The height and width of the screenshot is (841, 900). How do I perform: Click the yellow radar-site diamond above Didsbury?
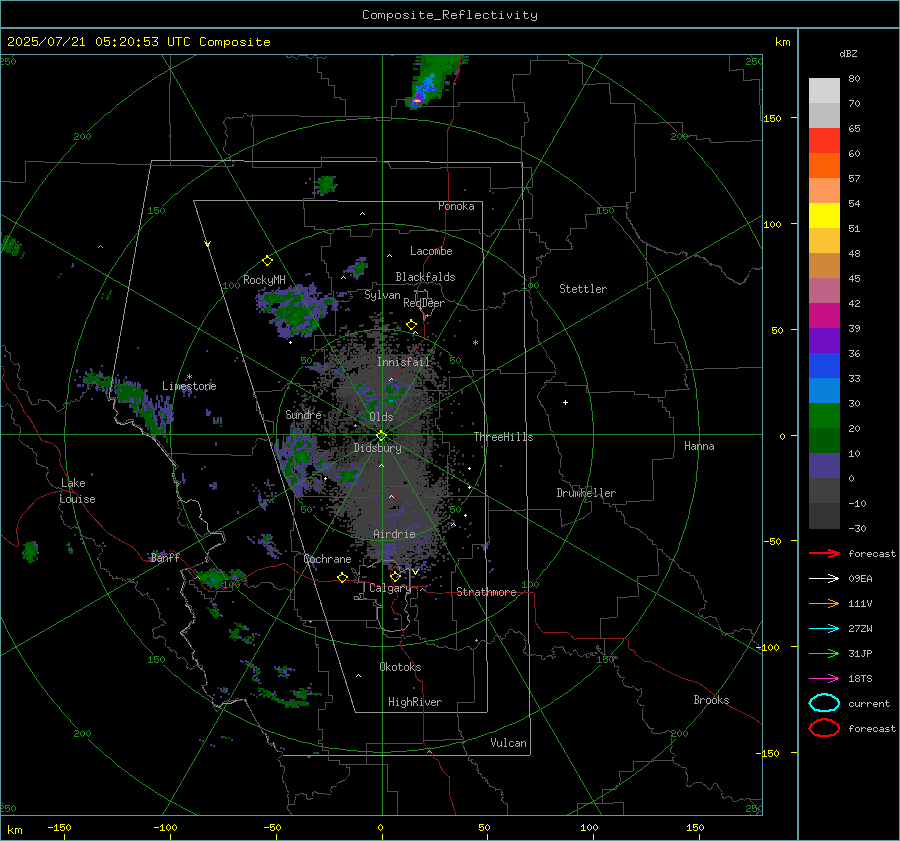click(381, 436)
